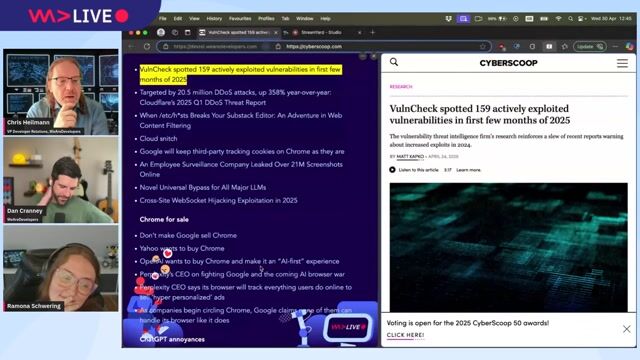Open Employee Surveillance 21M Screenshots link
Screen dimensions: 640x360
241,169
